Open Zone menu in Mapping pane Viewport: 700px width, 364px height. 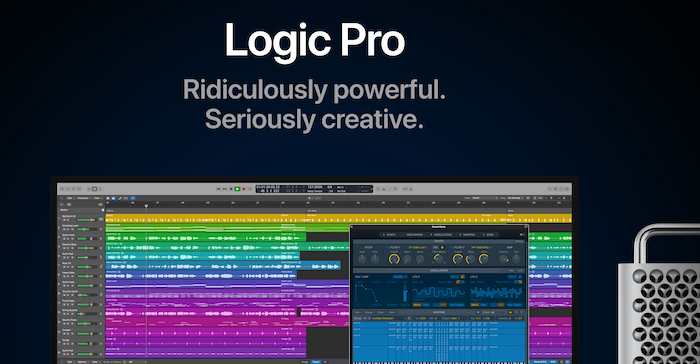[x=382, y=312]
